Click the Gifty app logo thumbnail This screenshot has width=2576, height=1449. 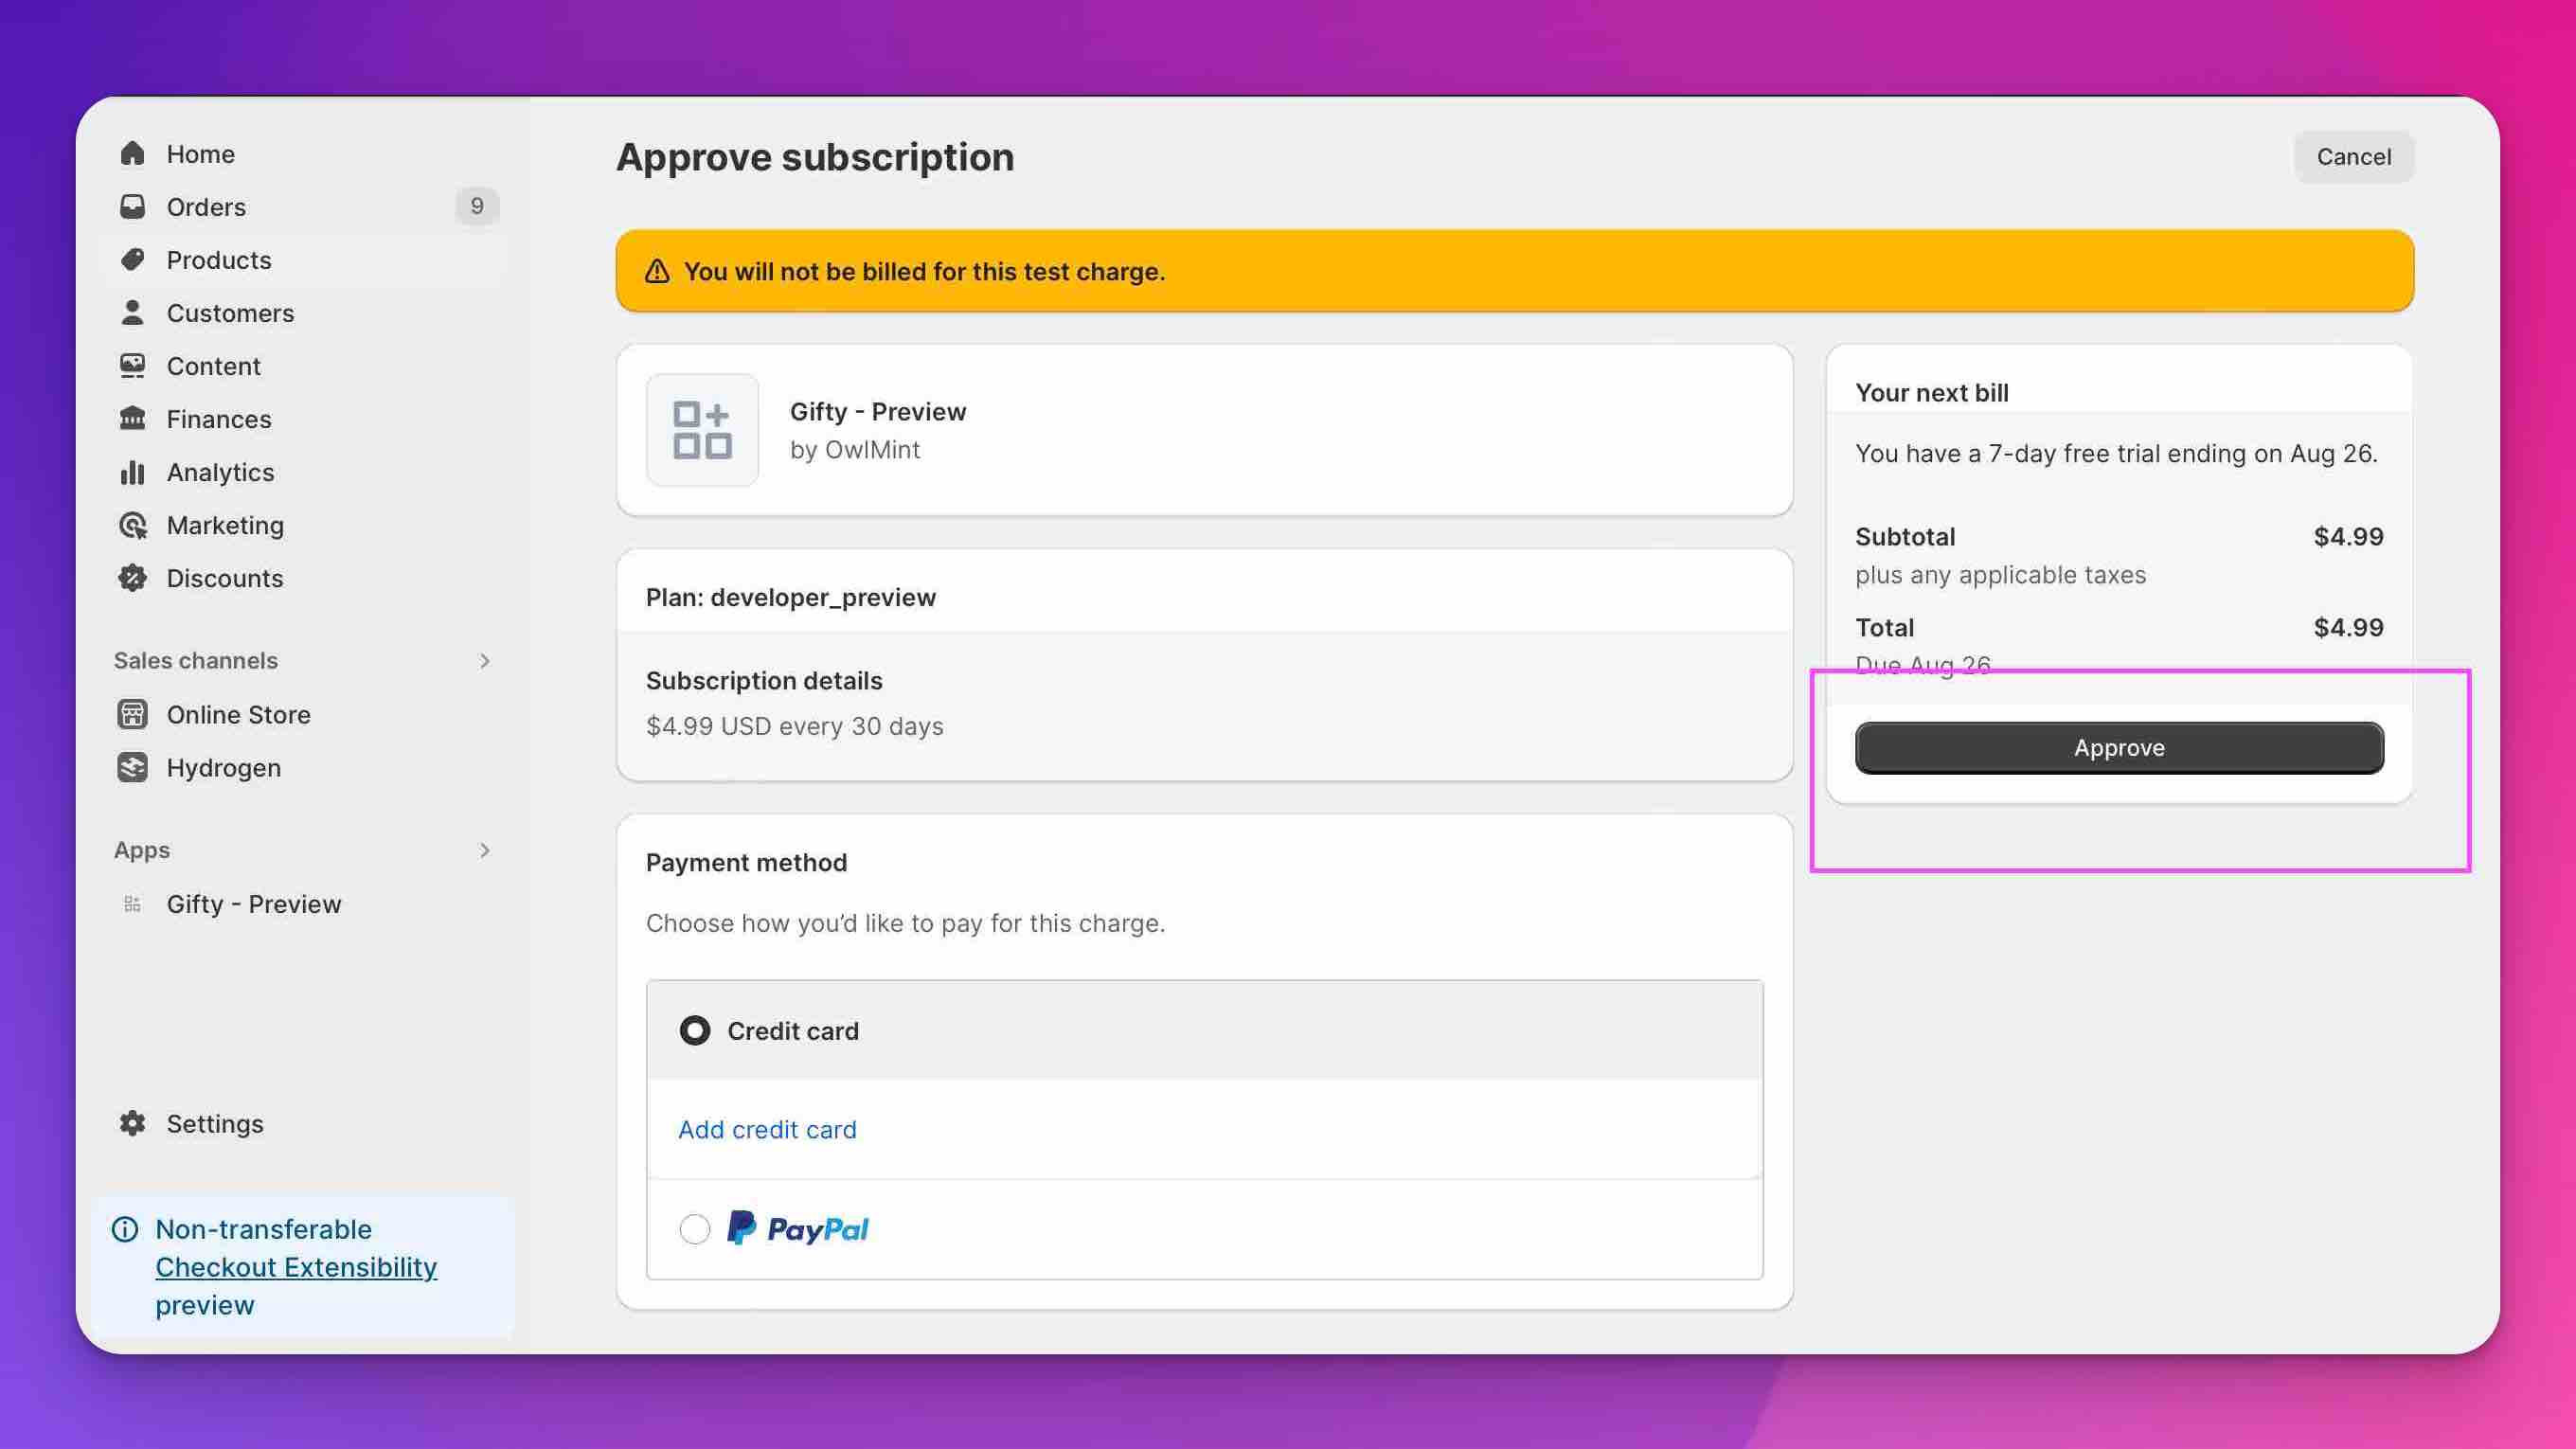pos(702,430)
